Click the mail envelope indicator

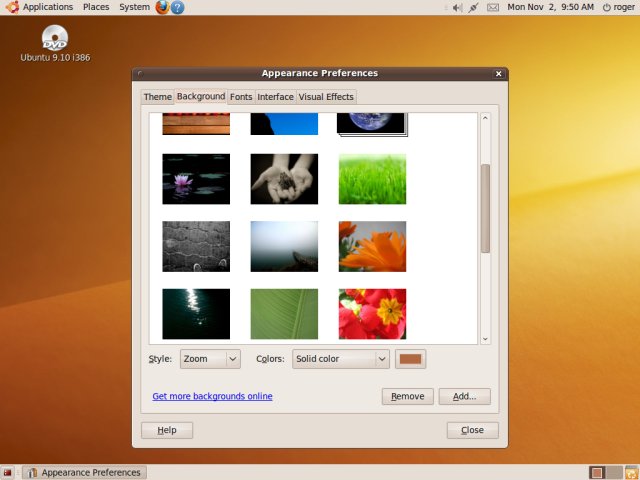[492, 7]
